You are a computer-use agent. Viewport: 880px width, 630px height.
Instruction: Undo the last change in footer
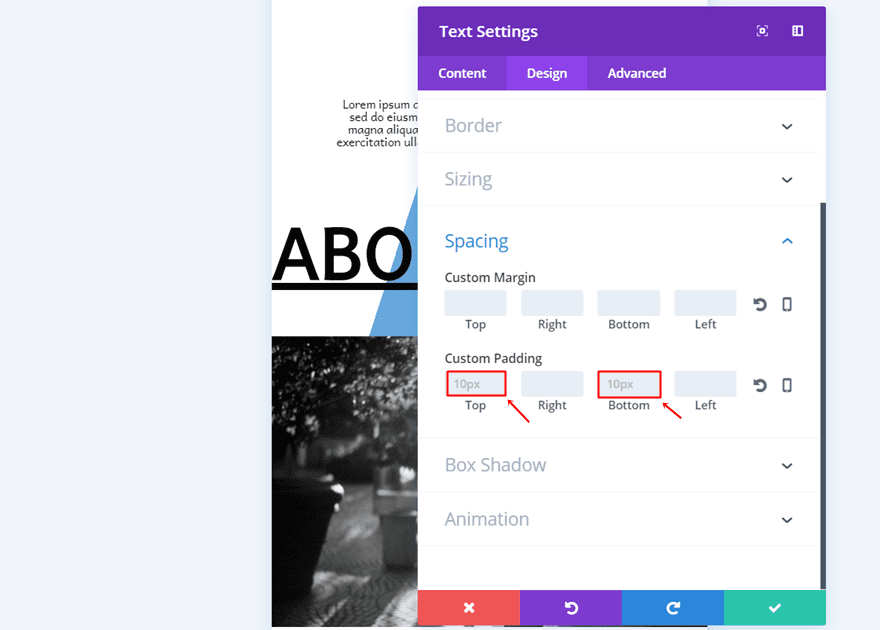click(x=571, y=607)
